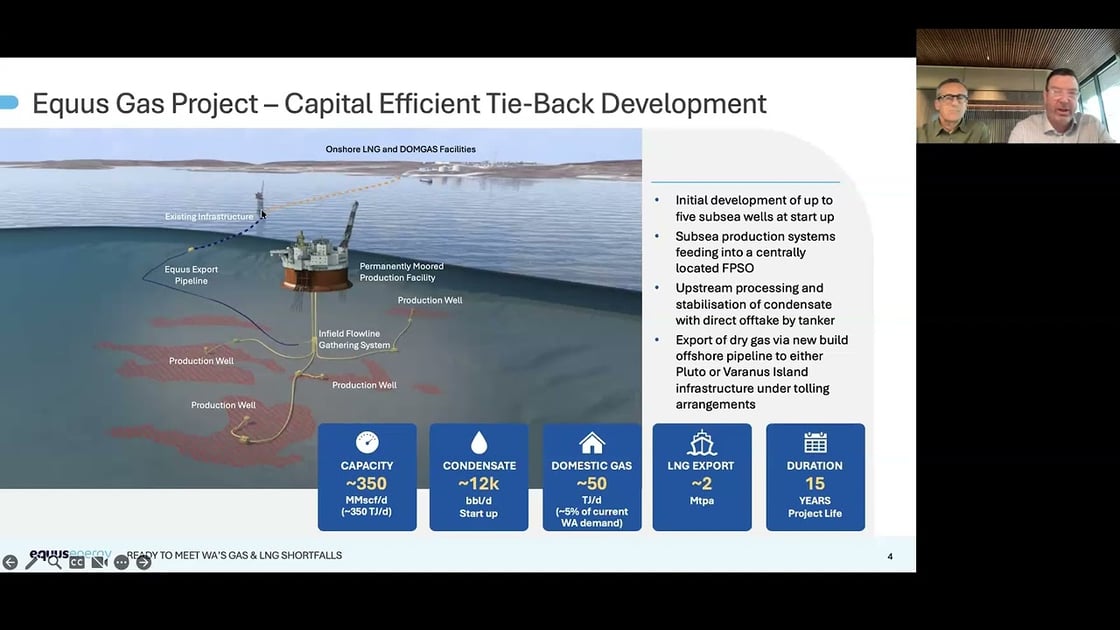Viewport: 1120px width, 630px height.
Task: Click the 'Existing Infrastructure' label
Action: (209, 216)
